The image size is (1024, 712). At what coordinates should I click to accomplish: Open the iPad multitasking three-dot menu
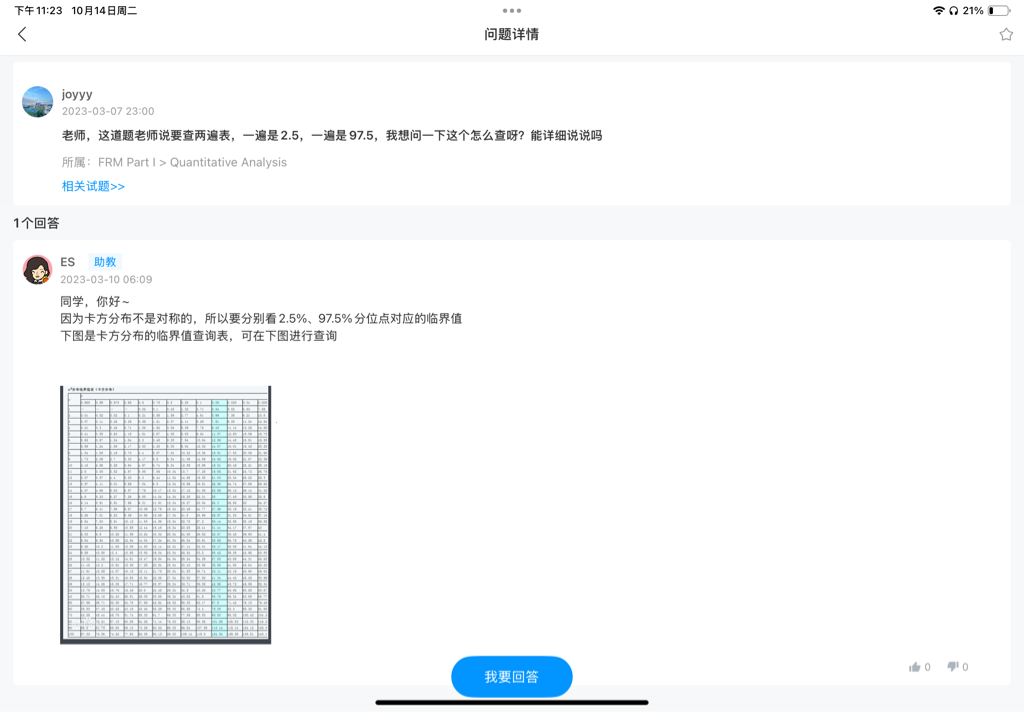pyautogui.click(x=512, y=11)
